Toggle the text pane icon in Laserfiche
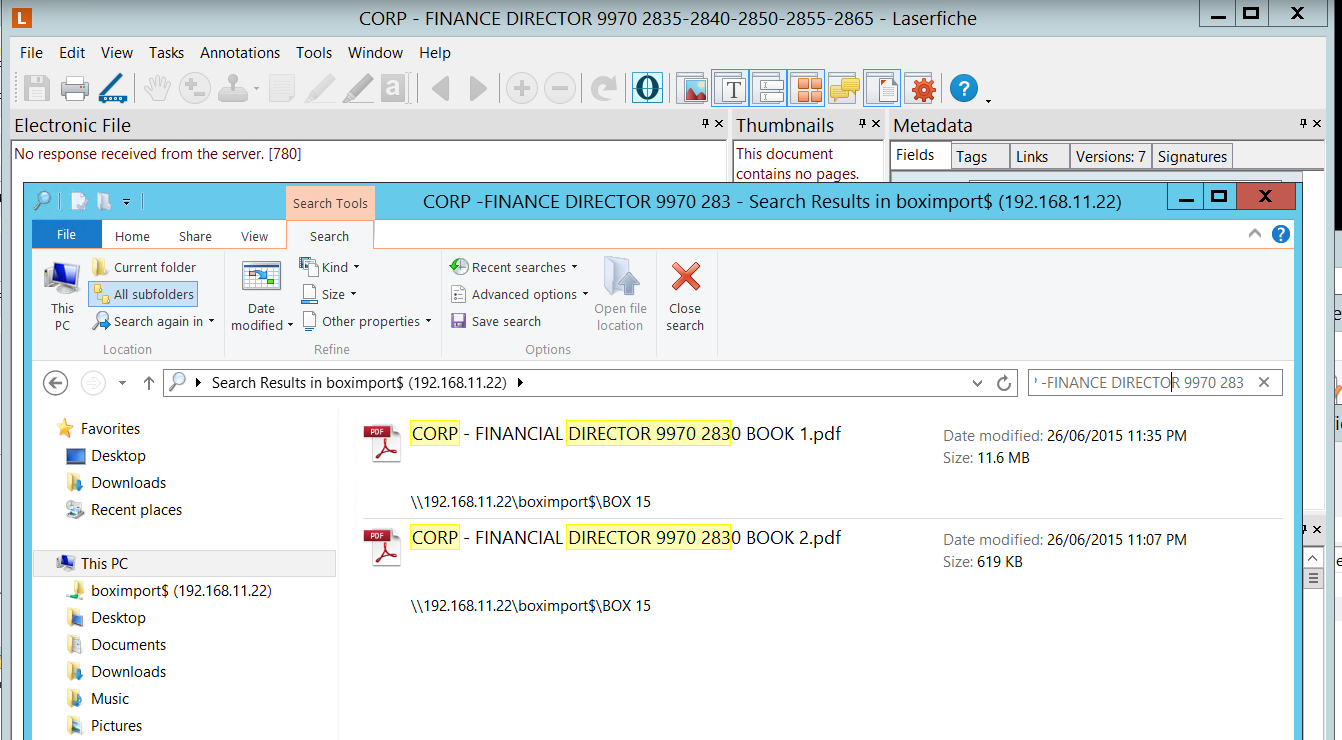Viewport: 1342px width, 740px height. (x=730, y=89)
